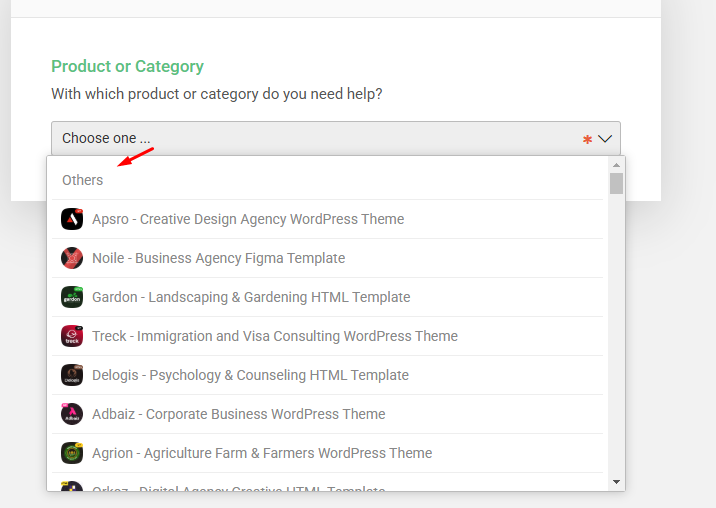Click the Apsro theme product icon
Screen dimensions: 716x508
pos(72,219)
